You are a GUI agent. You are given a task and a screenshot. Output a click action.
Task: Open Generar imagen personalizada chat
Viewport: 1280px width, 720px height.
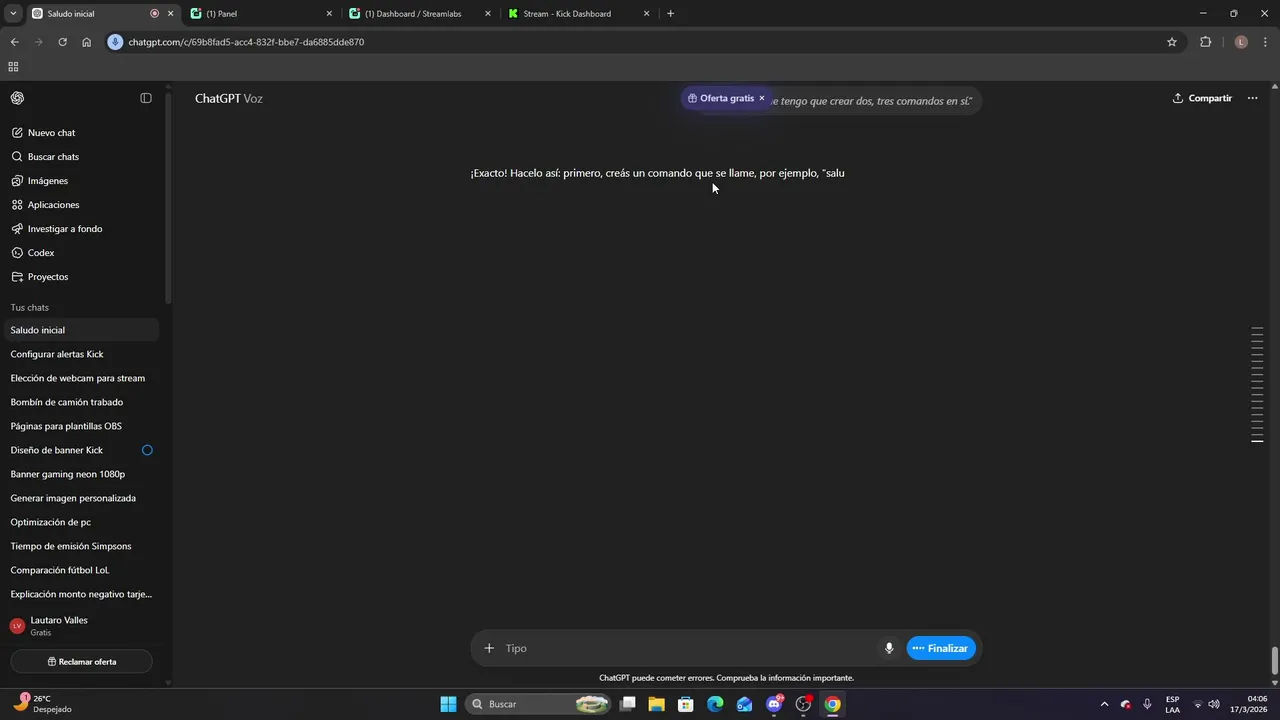coord(80,498)
